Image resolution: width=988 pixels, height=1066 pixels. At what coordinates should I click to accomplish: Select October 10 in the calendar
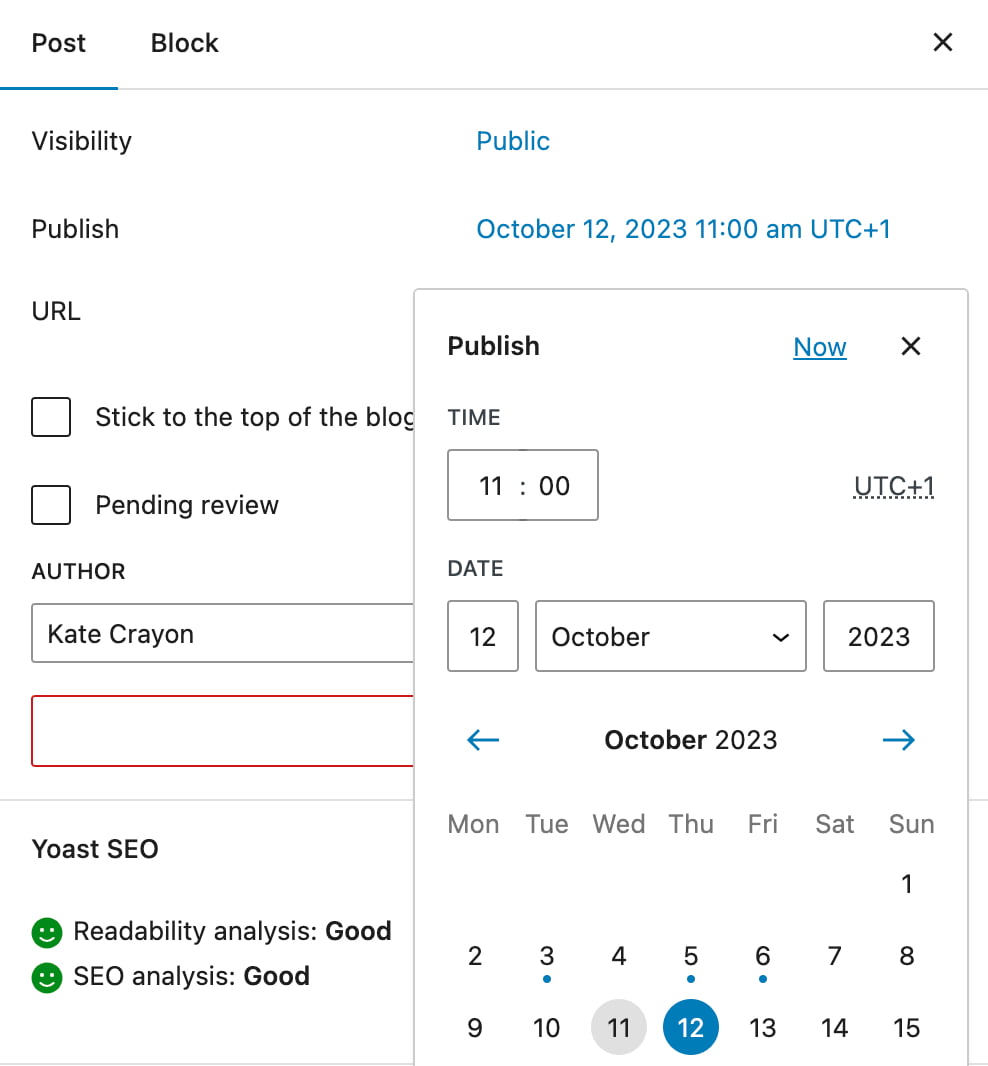(x=547, y=1027)
